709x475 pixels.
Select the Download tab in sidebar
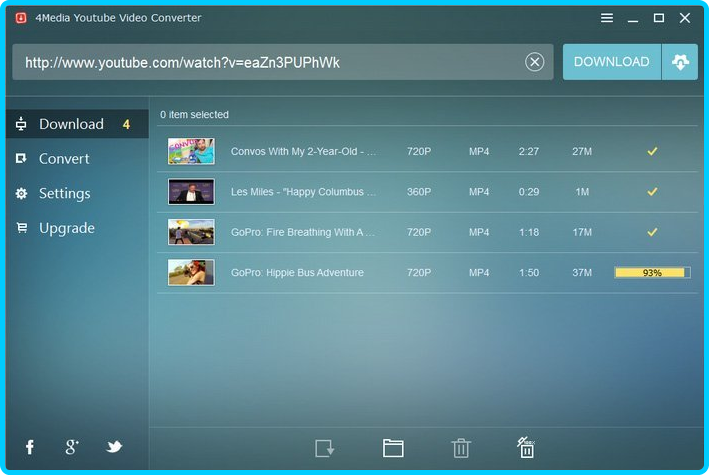(77, 124)
